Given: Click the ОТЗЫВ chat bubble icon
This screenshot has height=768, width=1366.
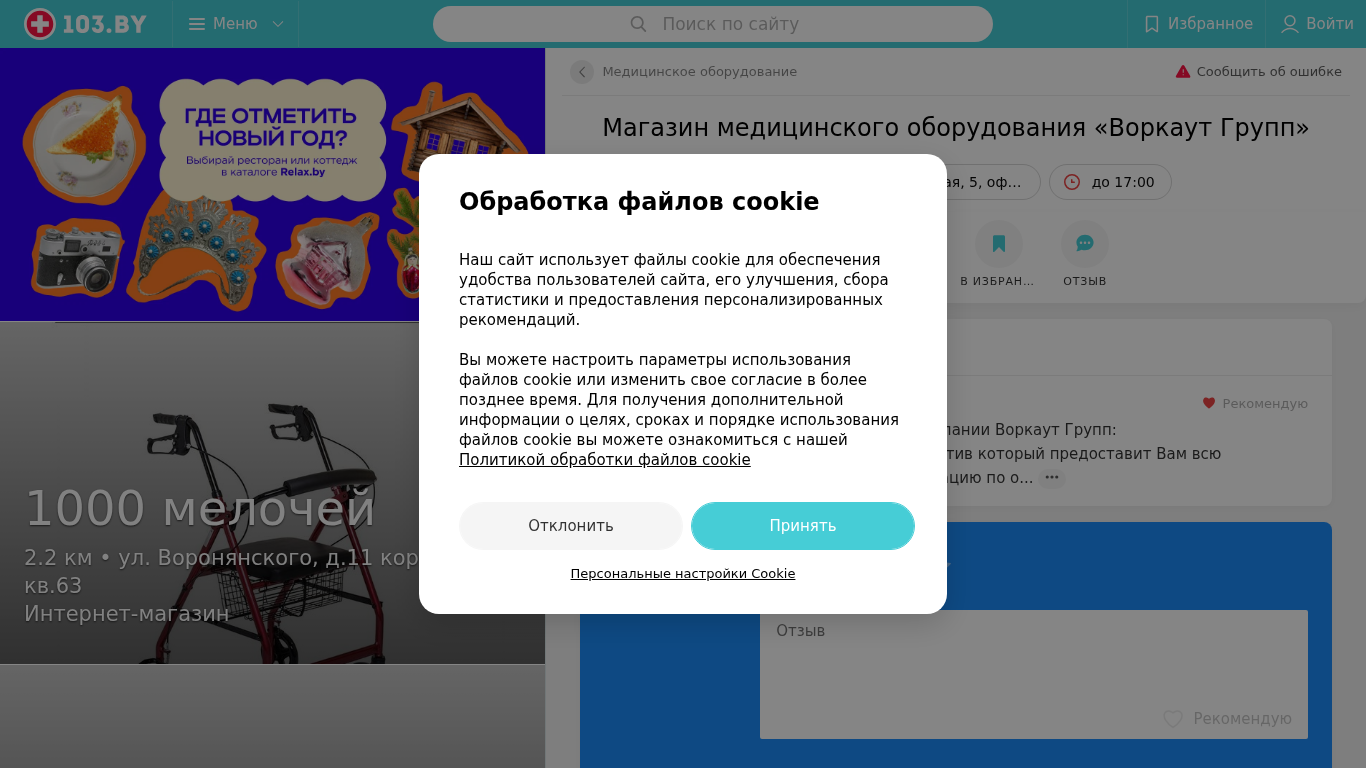Looking at the screenshot, I should [1085, 244].
